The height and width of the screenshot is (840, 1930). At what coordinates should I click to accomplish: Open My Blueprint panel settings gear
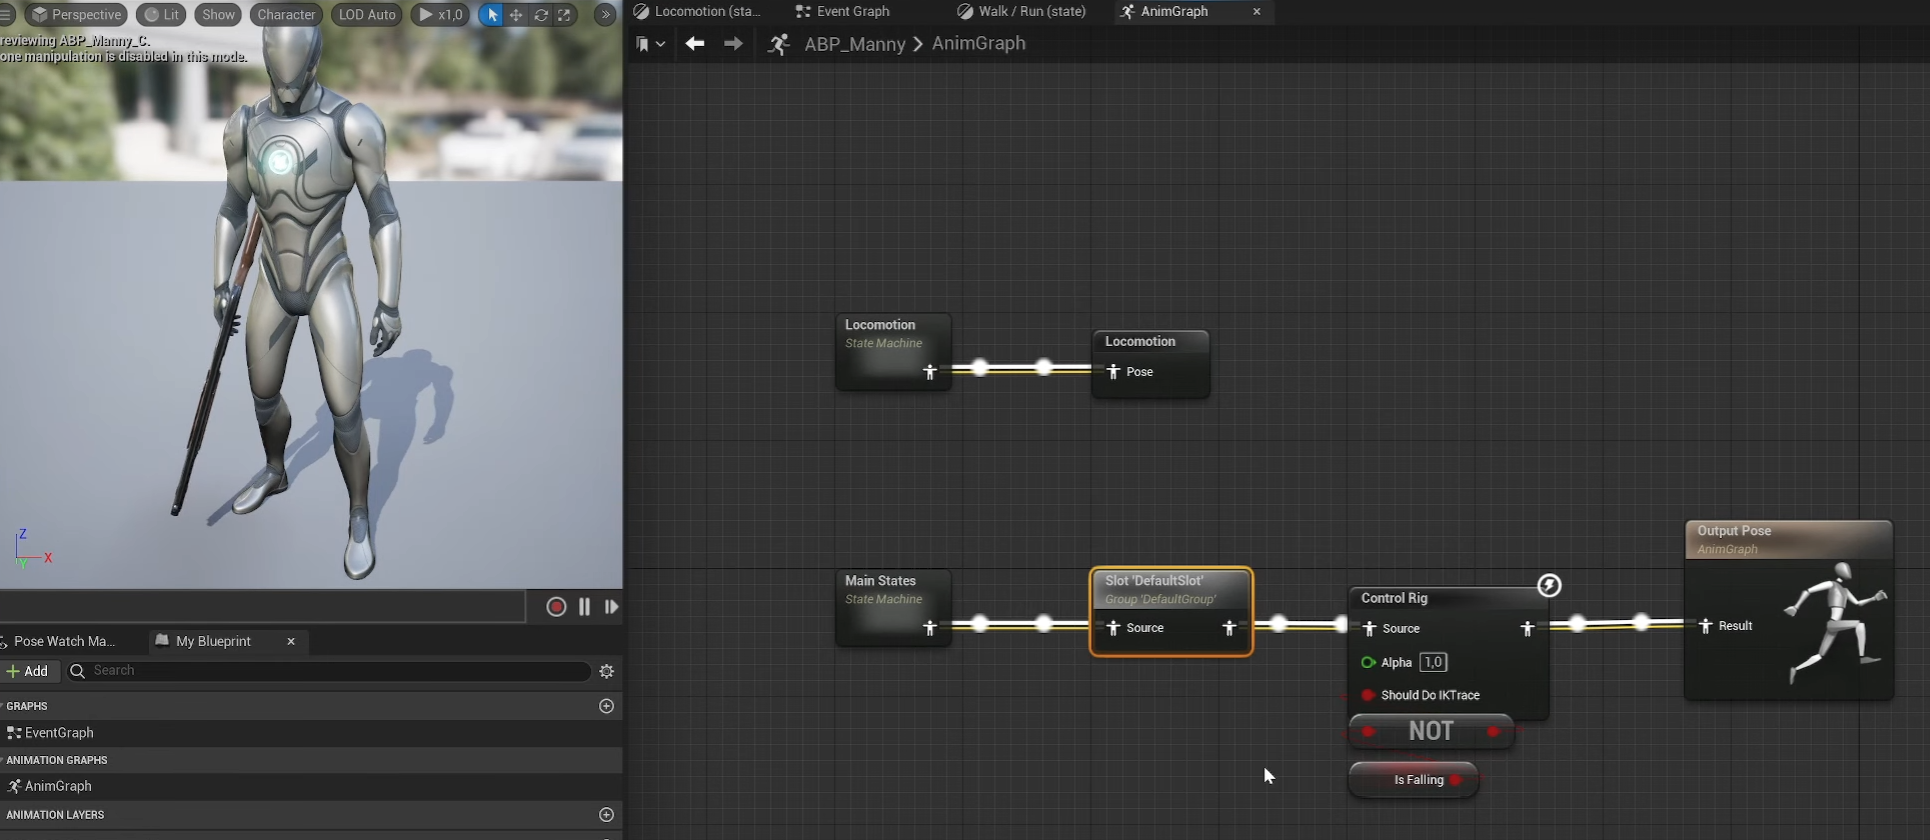point(606,671)
